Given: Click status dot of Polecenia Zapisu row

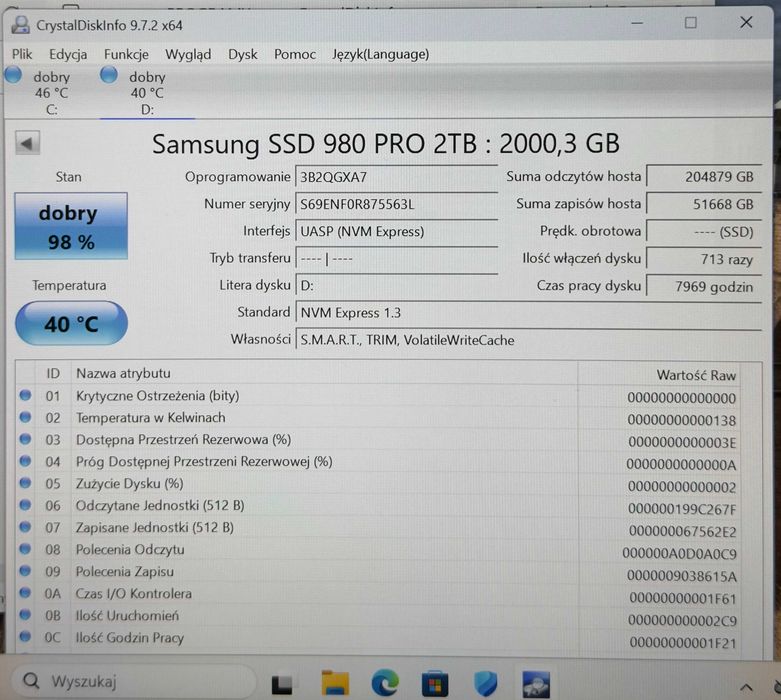Looking at the screenshot, I should pos(25,571).
